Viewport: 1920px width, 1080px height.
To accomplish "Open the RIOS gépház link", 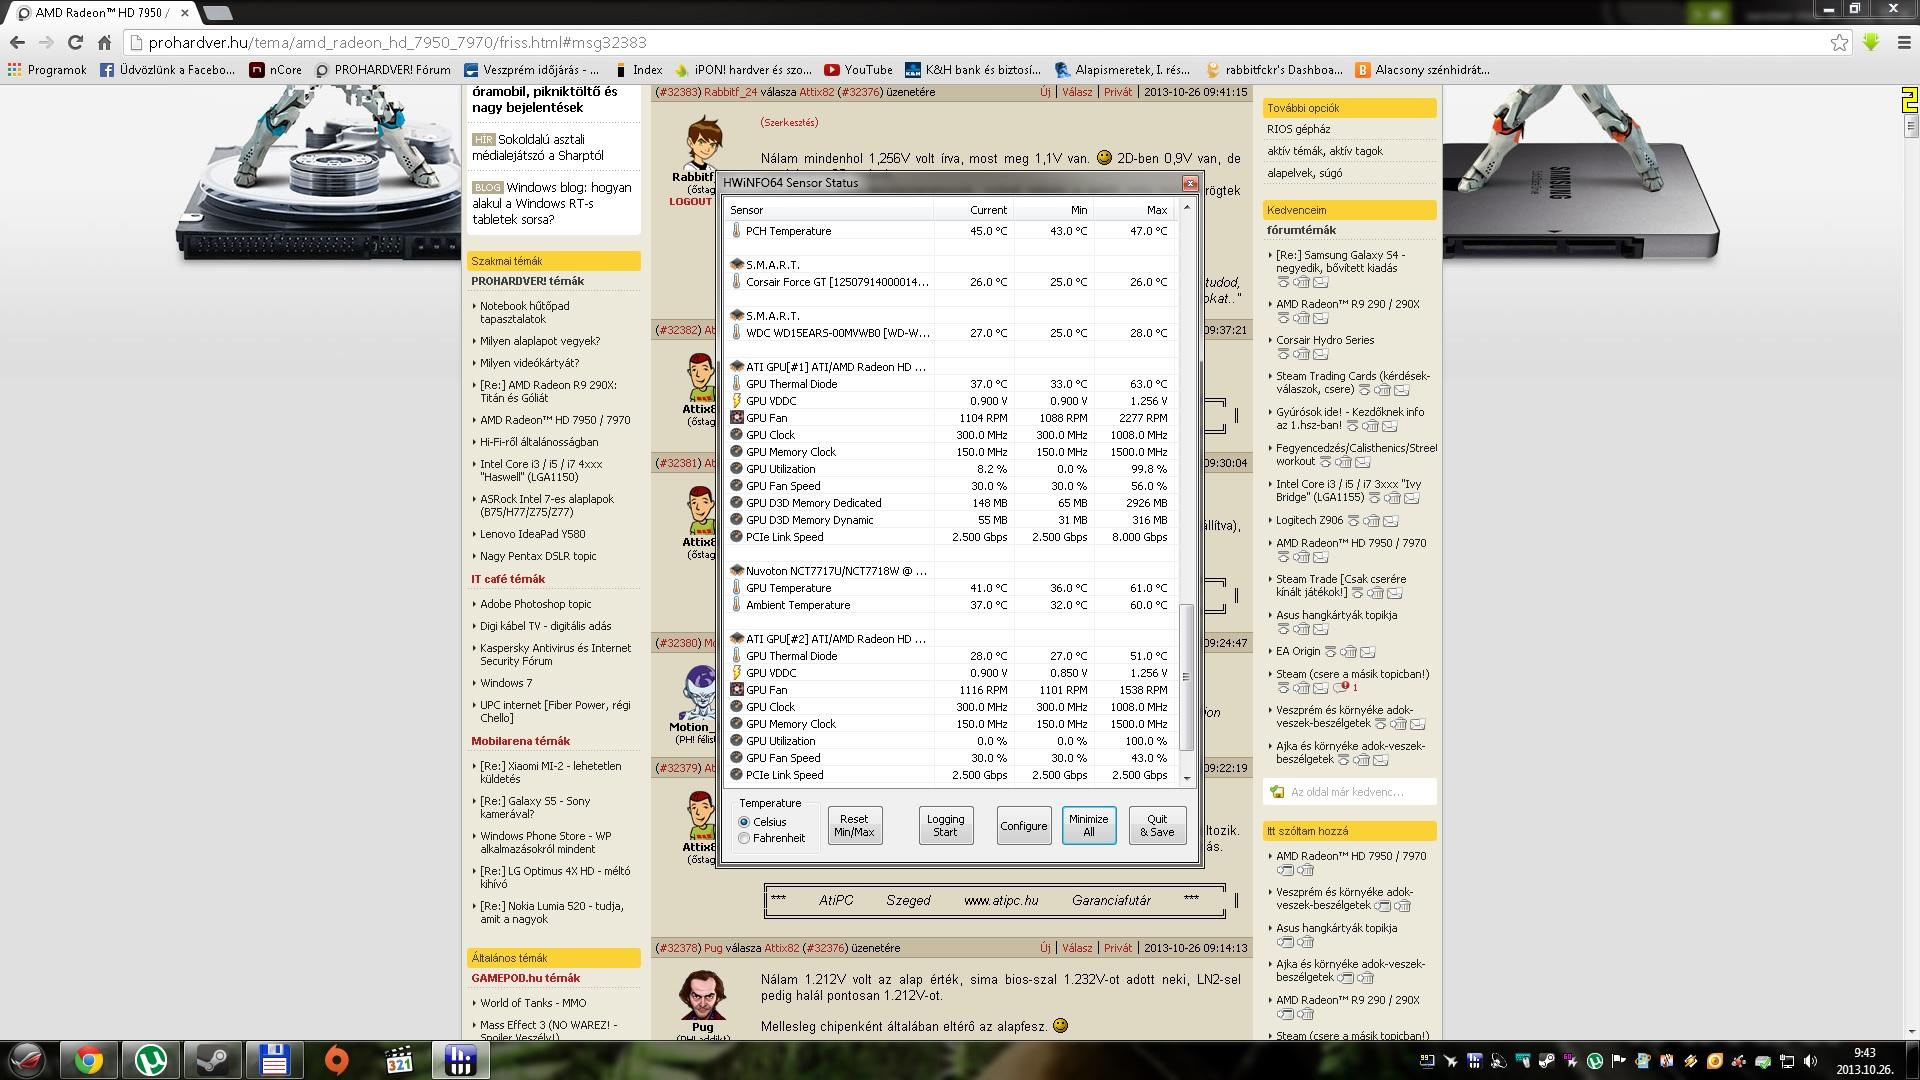I will point(1298,129).
